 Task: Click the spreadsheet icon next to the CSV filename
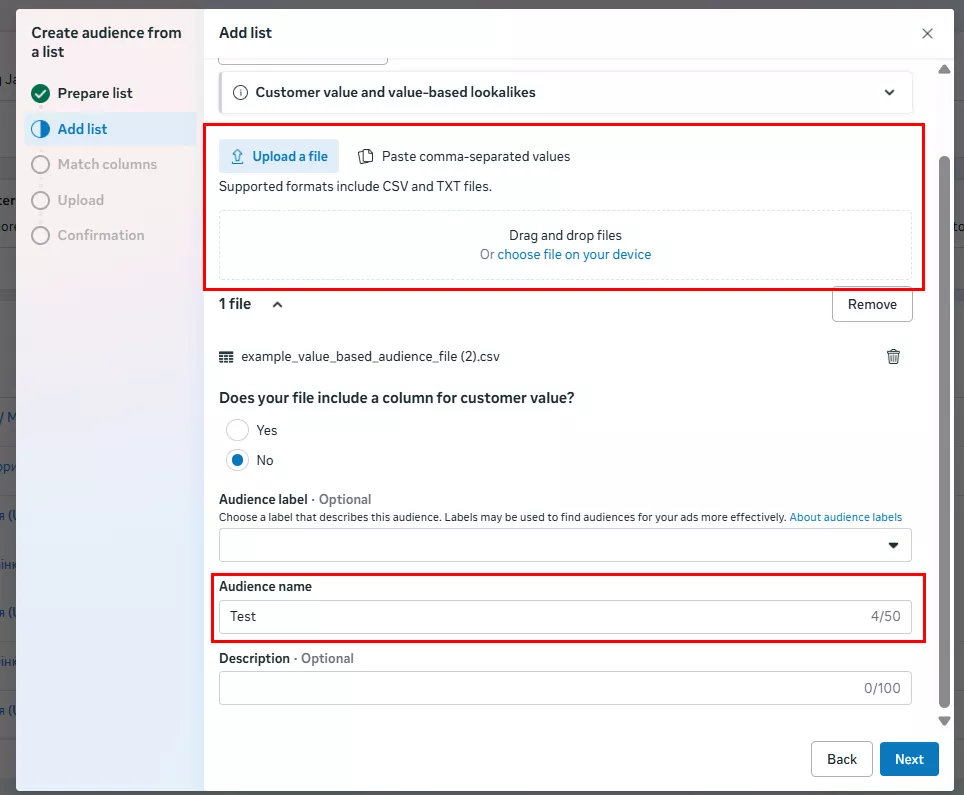226,357
